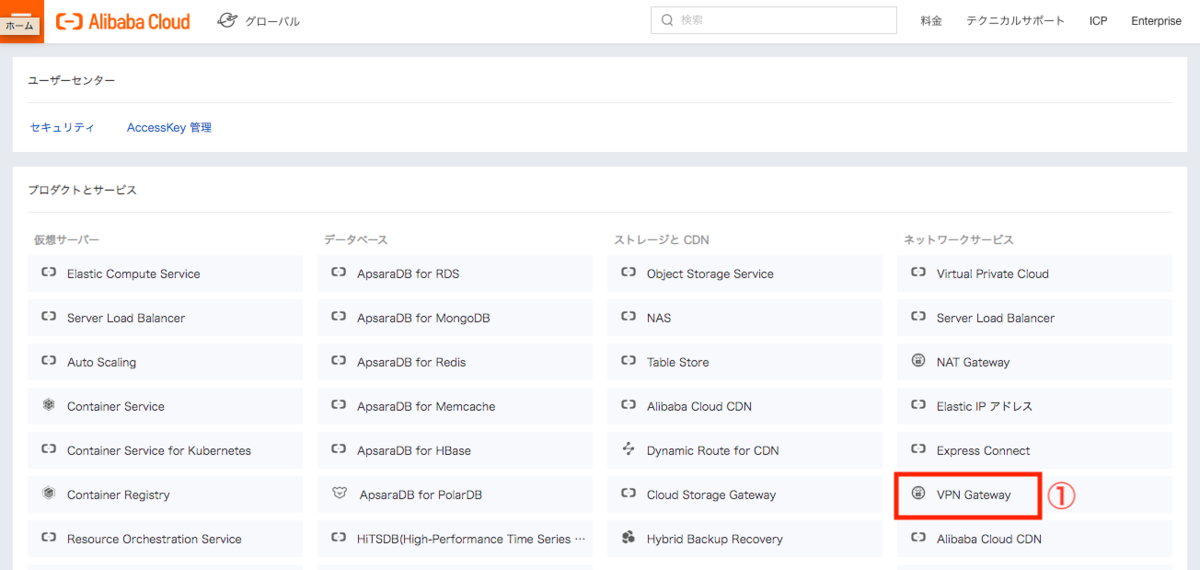1200x570 pixels.
Task: Click the Object Storage Service icon
Action: [628, 273]
